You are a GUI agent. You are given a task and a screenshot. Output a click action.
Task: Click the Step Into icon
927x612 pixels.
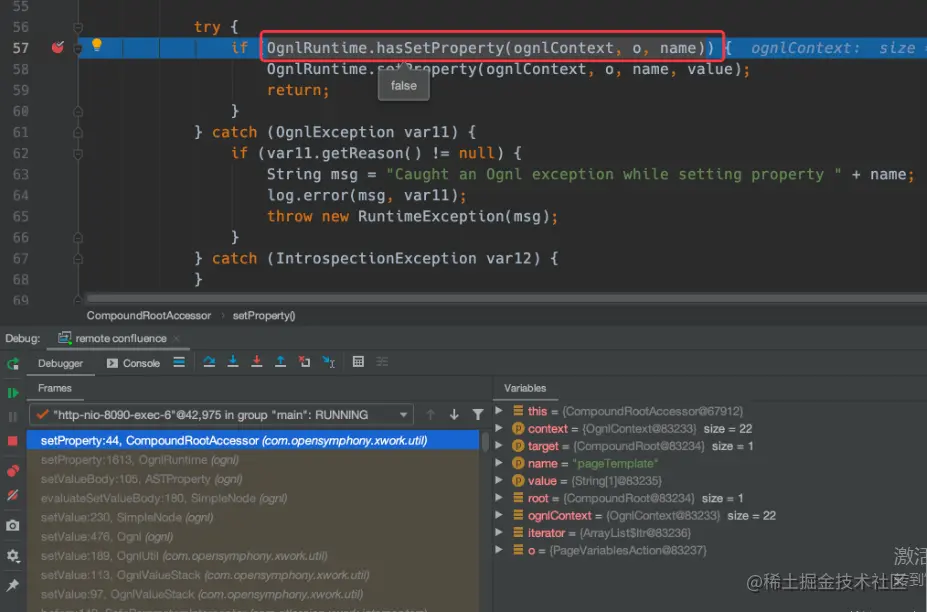click(233, 362)
